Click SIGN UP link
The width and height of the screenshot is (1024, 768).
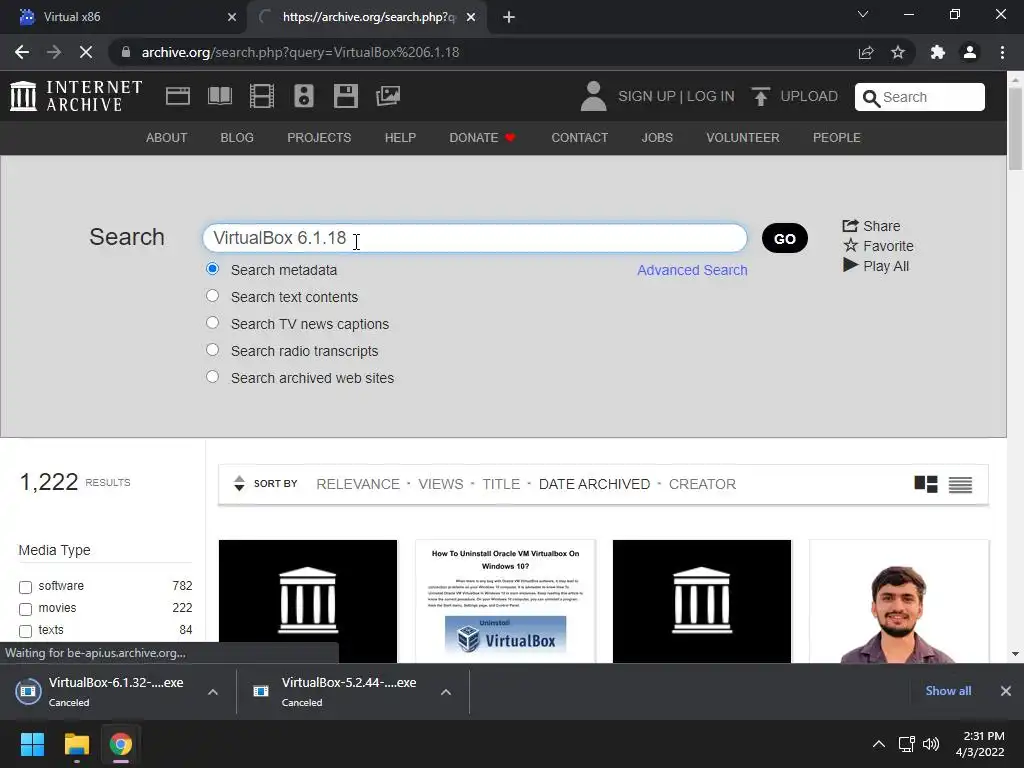[647, 96]
